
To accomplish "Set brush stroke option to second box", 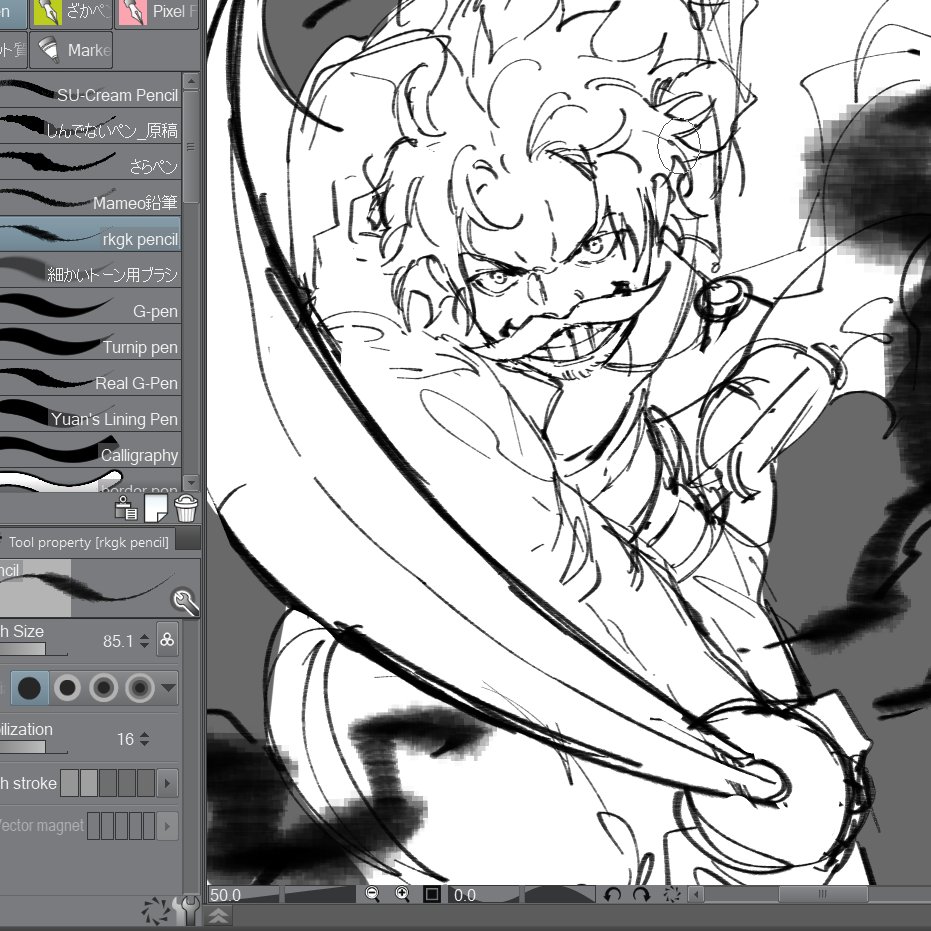I will coord(88,783).
